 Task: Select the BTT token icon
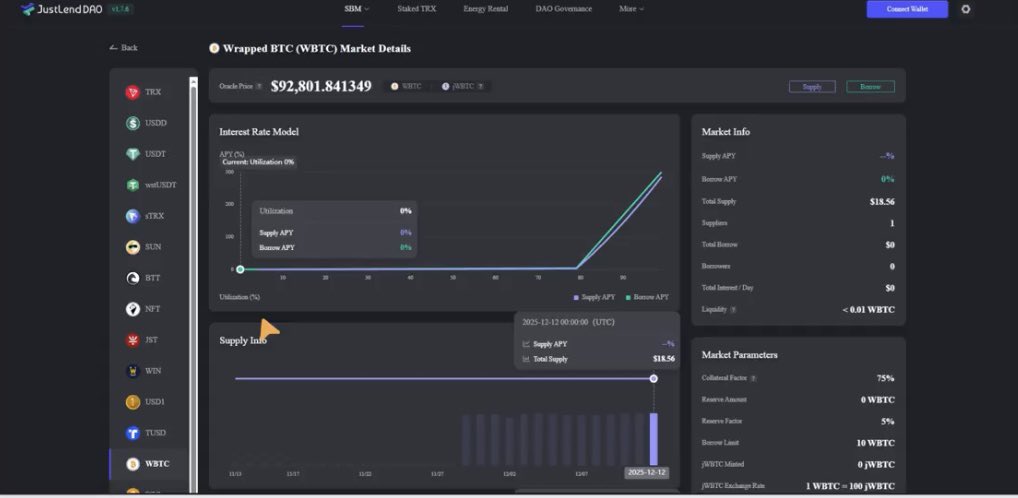[x=132, y=278]
